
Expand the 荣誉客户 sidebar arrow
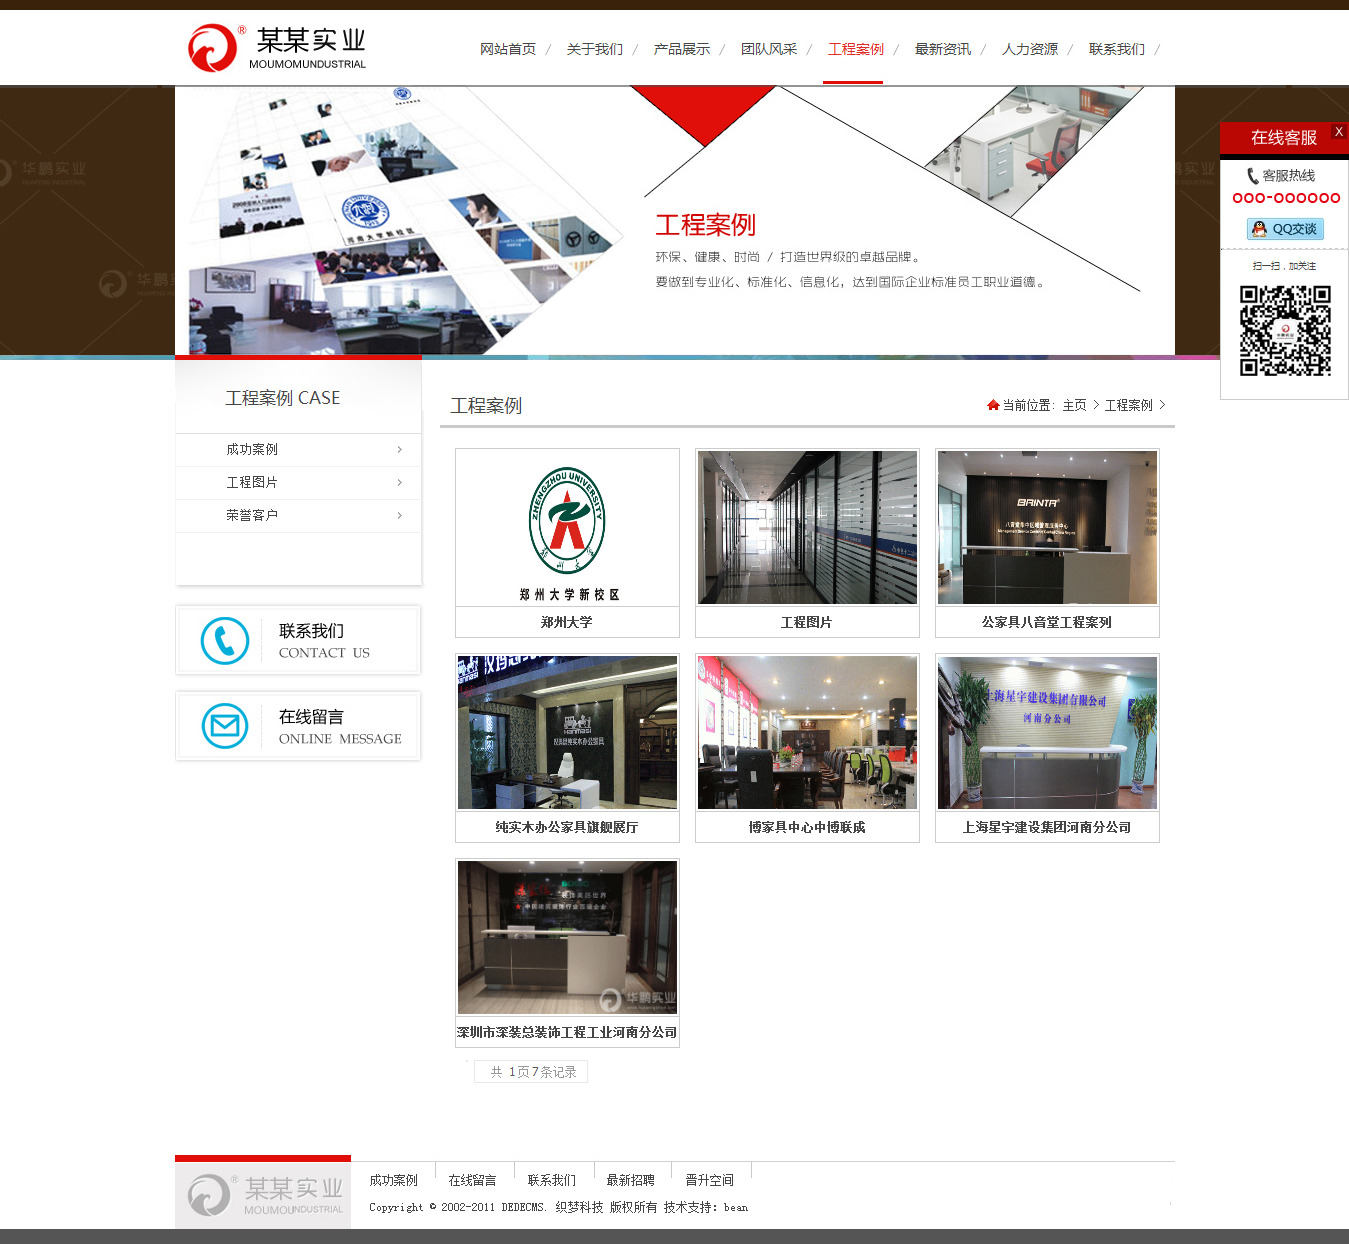point(399,516)
